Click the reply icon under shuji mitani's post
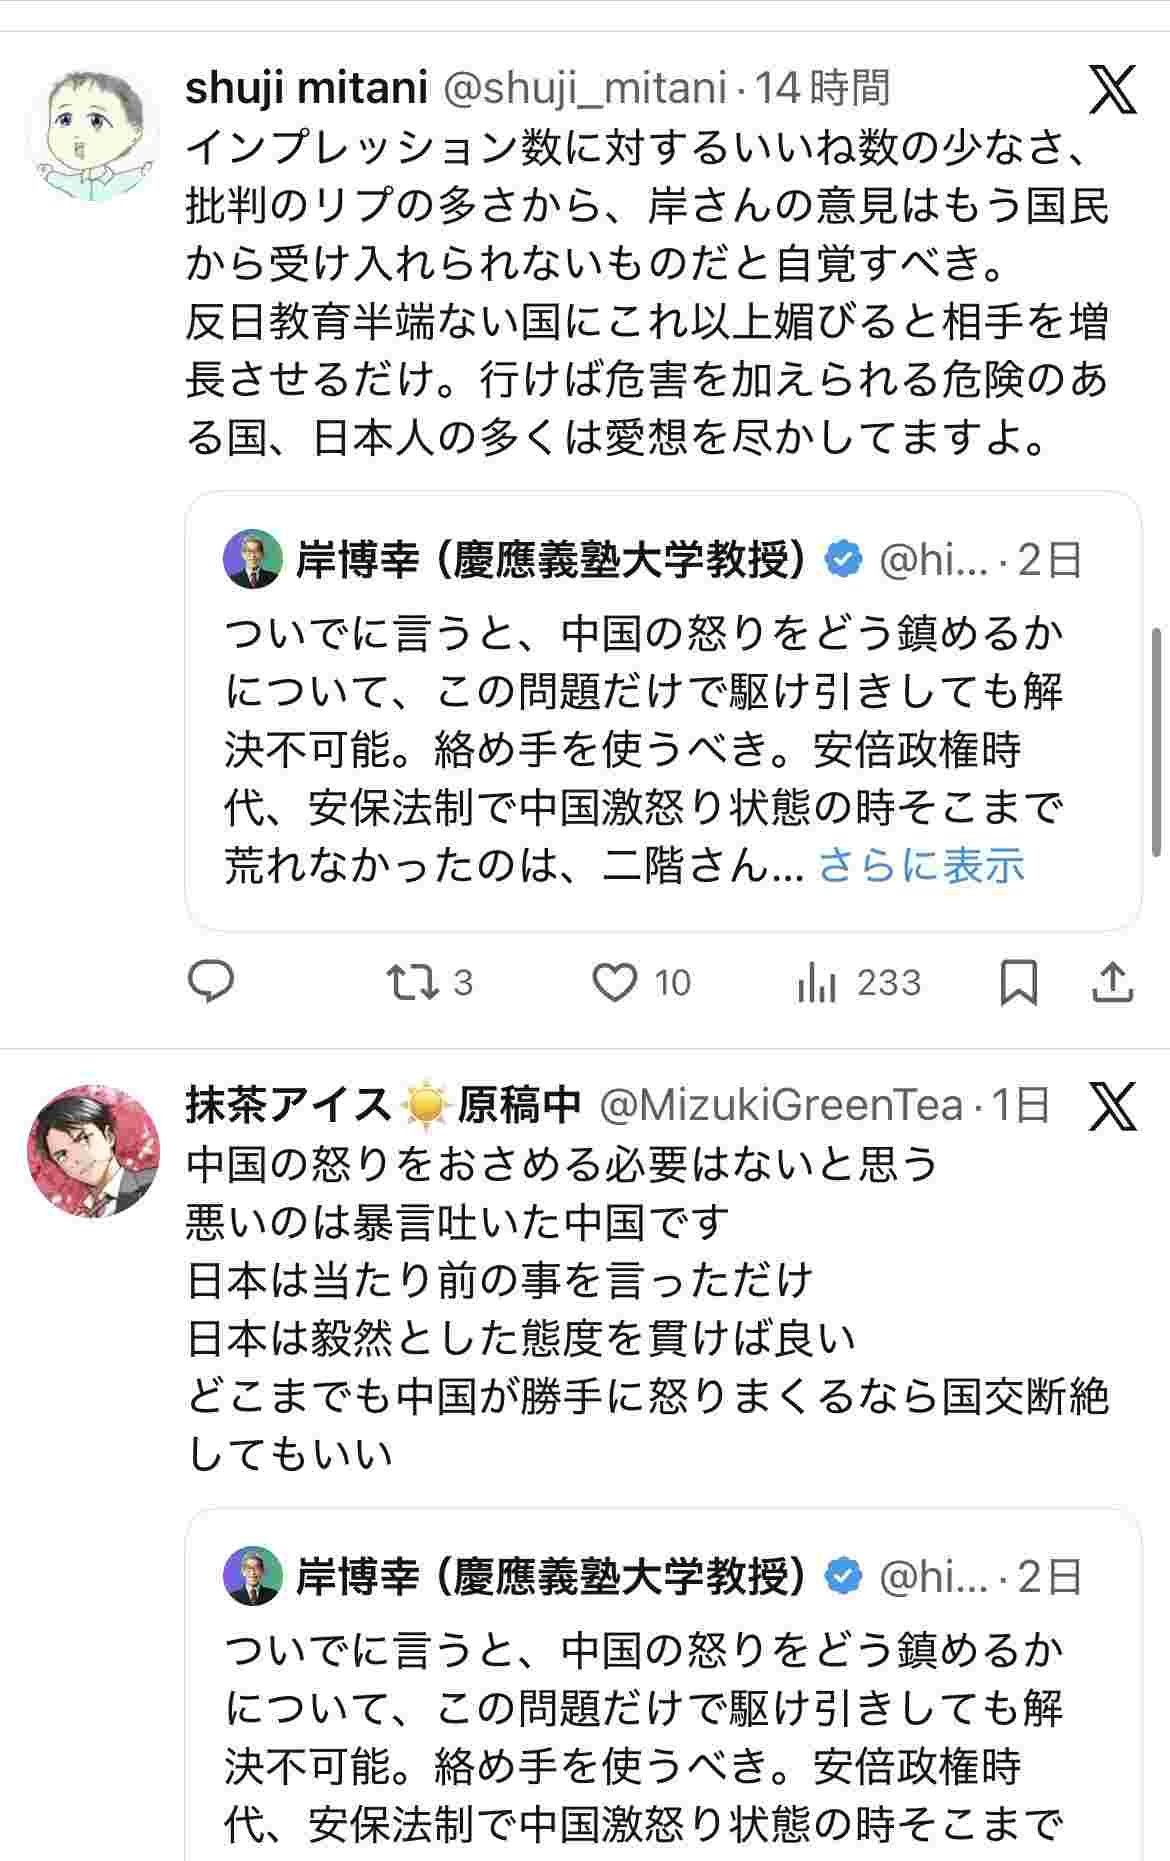Image resolution: width=1170 pixels, height=1861 pixels. (211, 982)
